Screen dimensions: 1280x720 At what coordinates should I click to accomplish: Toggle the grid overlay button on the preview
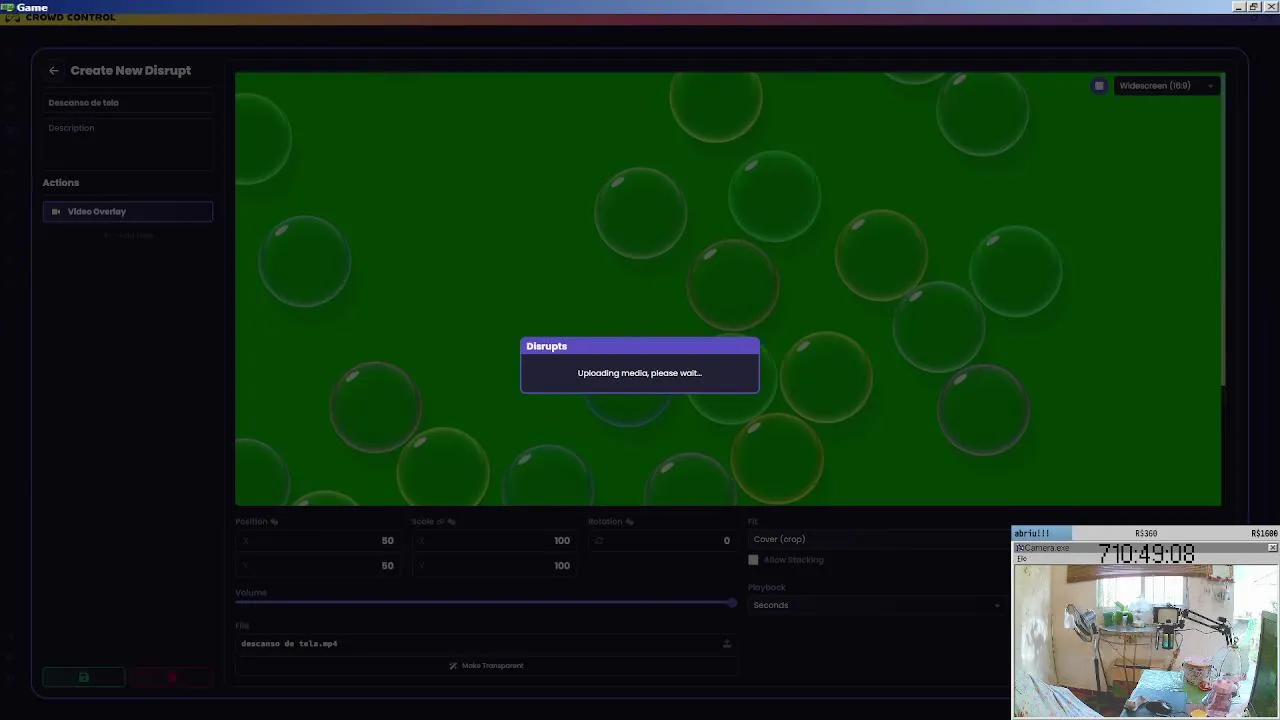[1099, 86]
